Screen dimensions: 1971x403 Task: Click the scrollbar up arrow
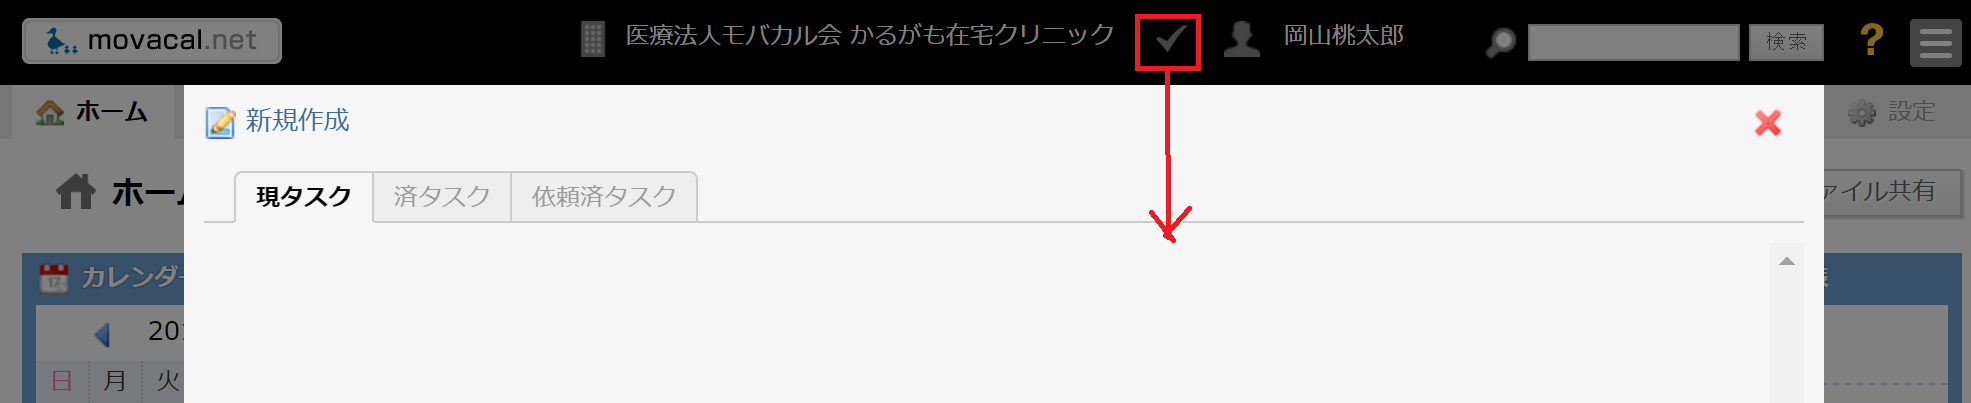[x=1787, y=261]
